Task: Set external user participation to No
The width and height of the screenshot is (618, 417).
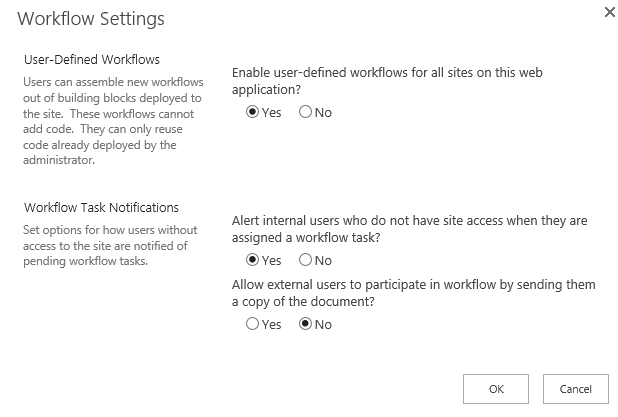Action: 306,324
